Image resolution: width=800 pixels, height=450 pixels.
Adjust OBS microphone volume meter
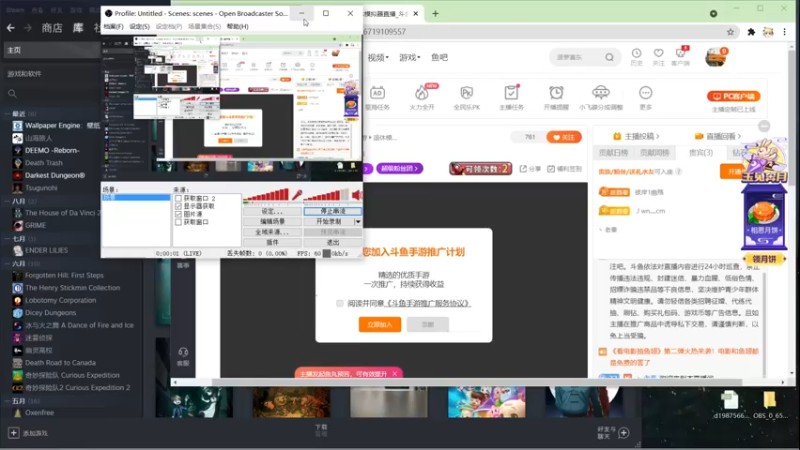(x=266, y=194)
